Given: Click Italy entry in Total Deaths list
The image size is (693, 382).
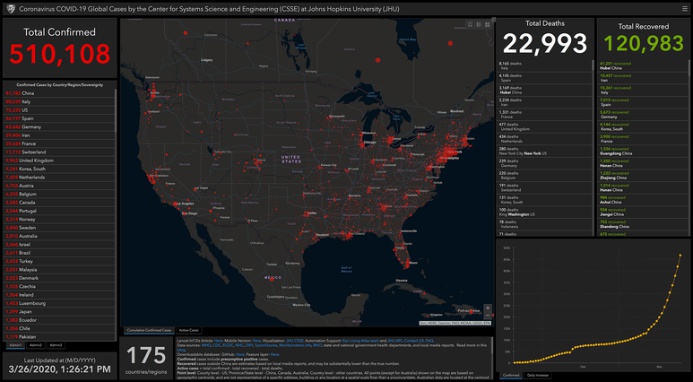Looking at the screenshot, I should [x=544, y=66].
